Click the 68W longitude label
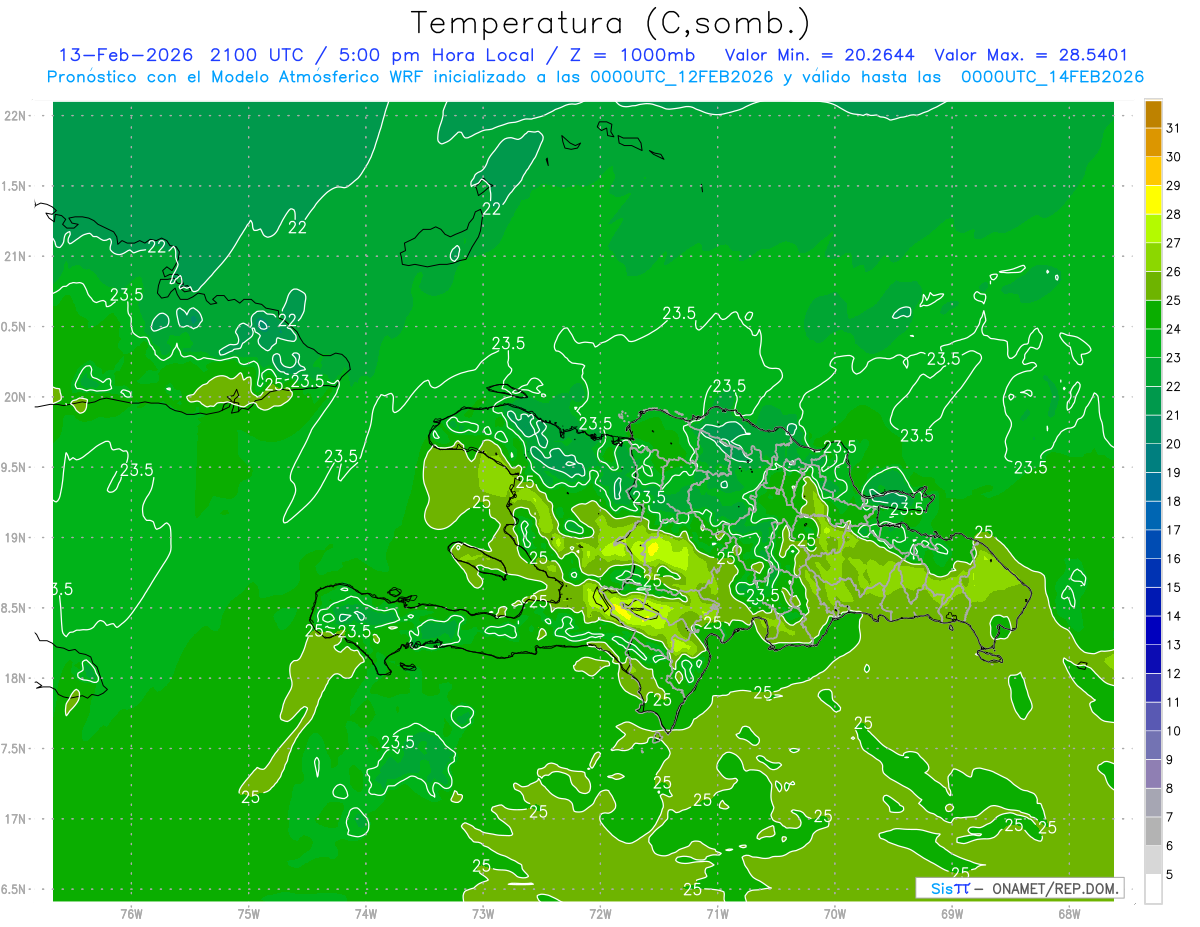Screen dimensions: 1200x927 pos(1069,914)
